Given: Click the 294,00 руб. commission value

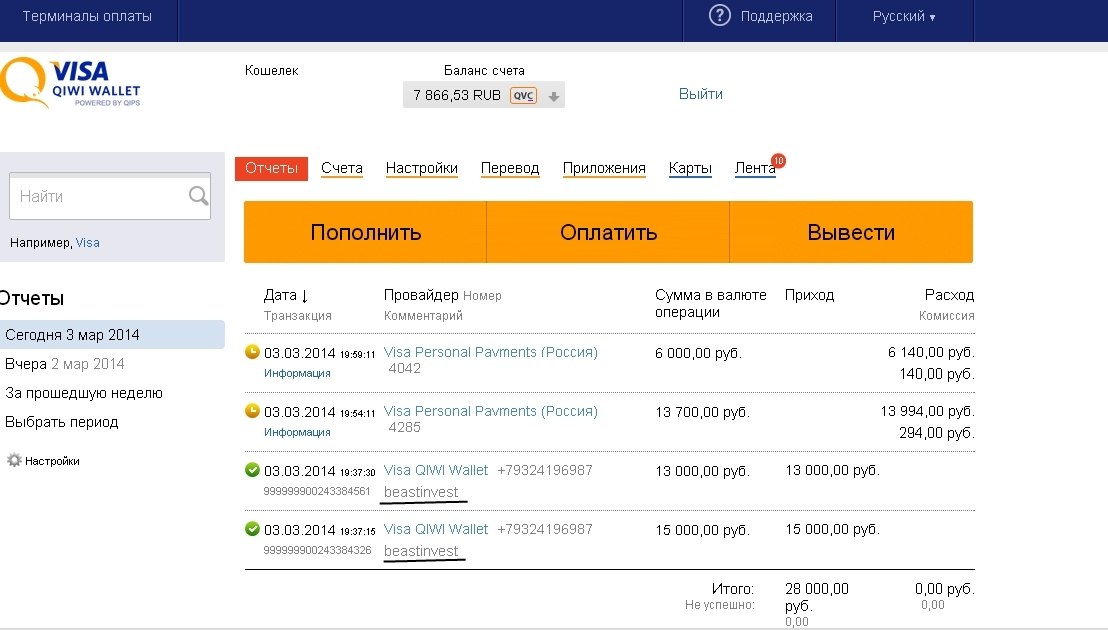Looking at the screenshot, I should pyautogui.click(x=937, y=433).
